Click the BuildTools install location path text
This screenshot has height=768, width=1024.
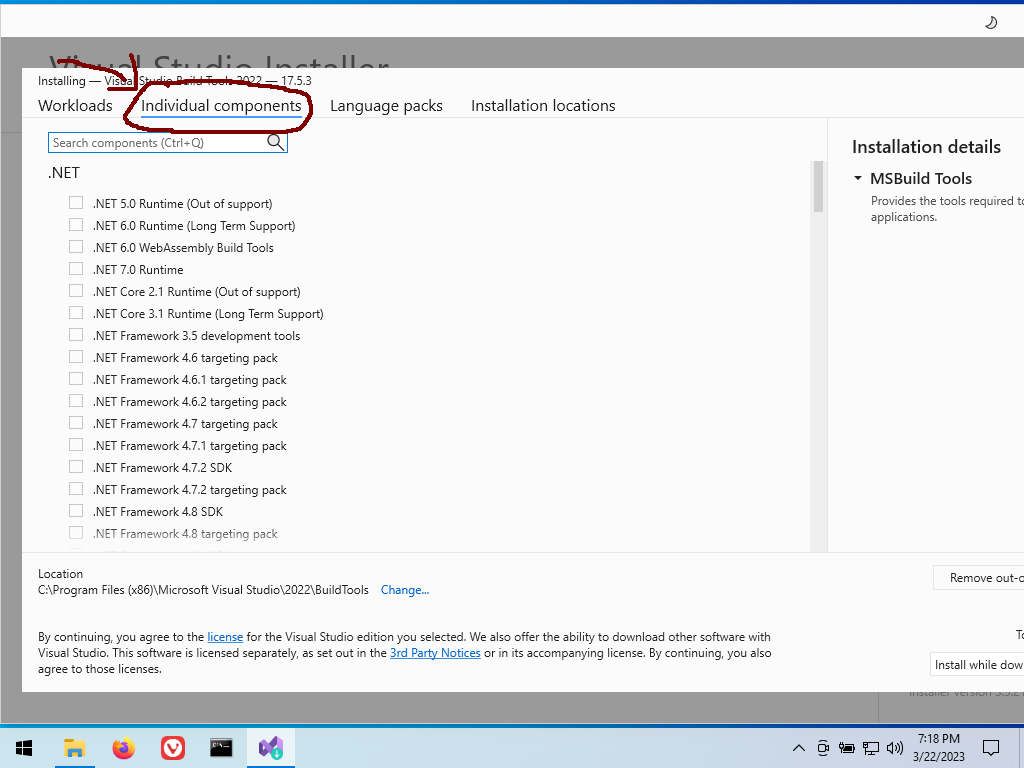pyautogui.click(x=203, y=590)
